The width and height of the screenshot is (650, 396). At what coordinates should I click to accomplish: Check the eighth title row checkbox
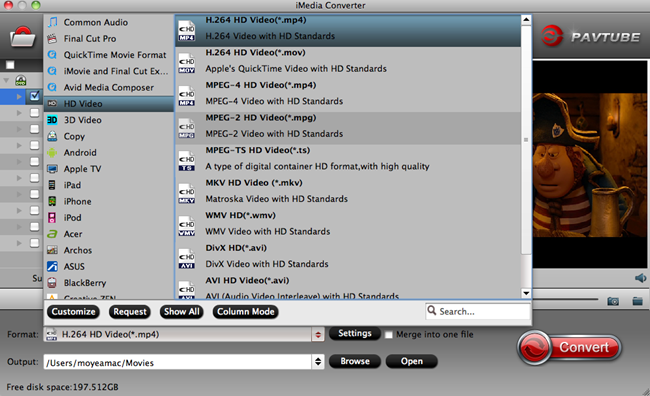click(34, 210)
